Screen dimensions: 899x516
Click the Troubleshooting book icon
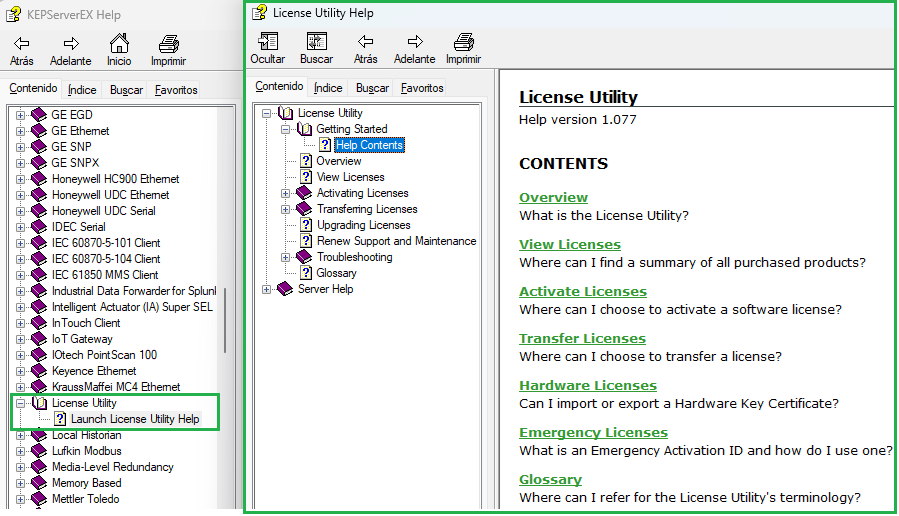[304, 257]
